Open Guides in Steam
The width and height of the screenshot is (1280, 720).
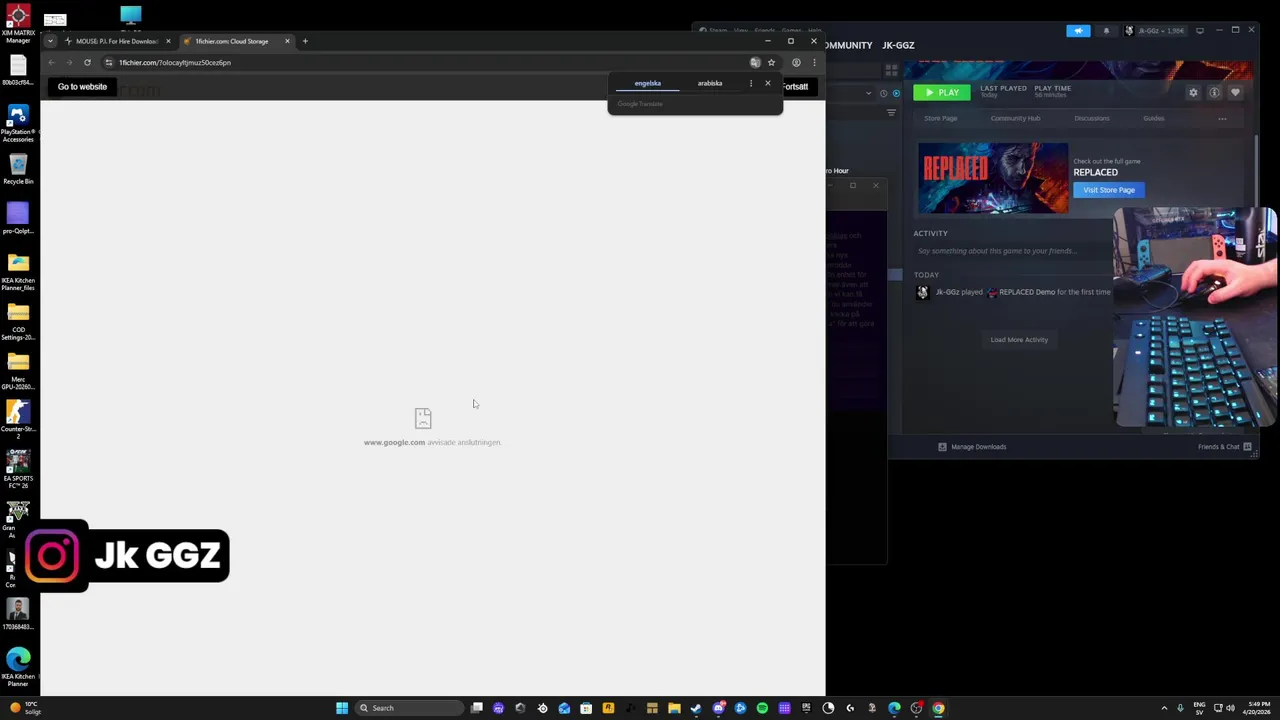tap(1153, 118)
